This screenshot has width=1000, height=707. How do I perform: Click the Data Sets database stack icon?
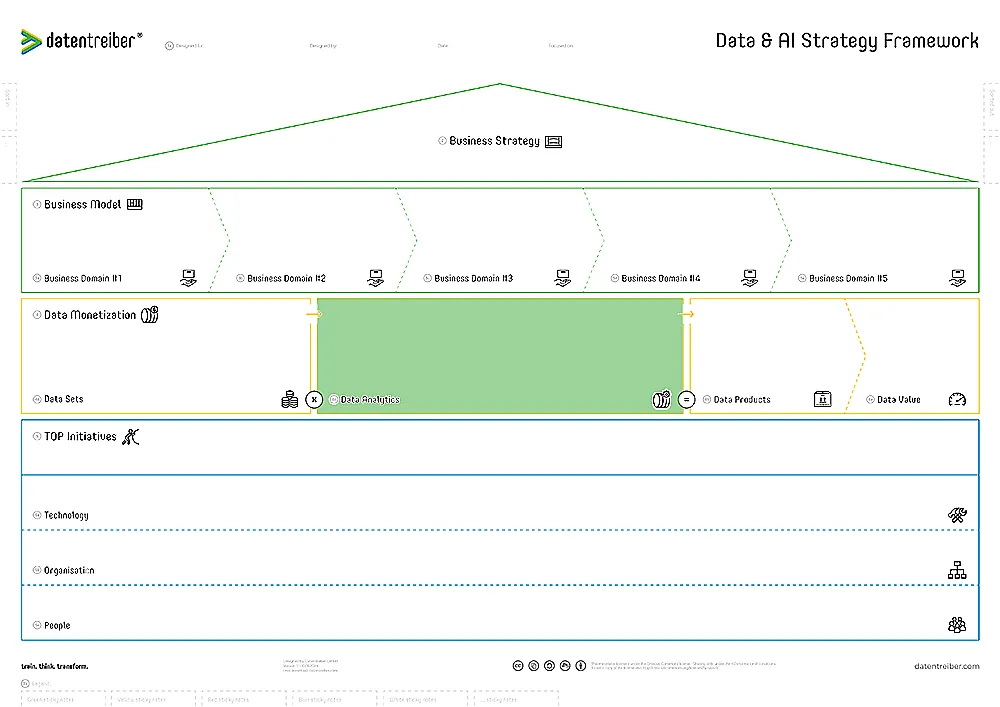290,399
